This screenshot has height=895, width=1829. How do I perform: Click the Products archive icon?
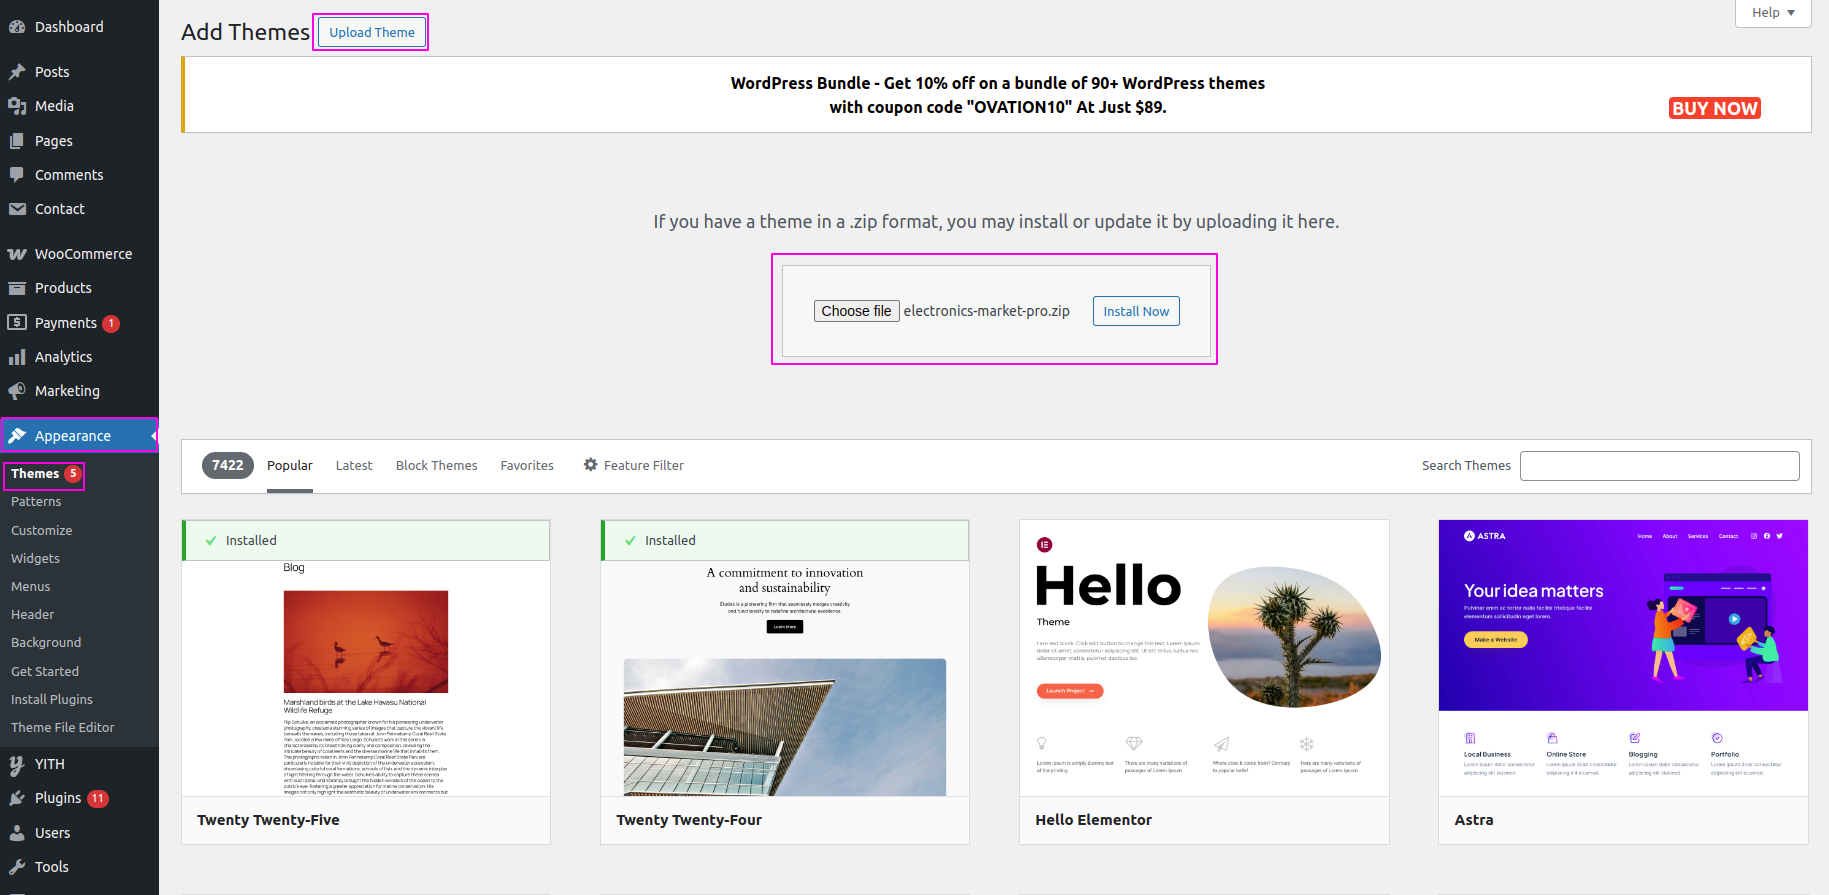coord(17,288)
